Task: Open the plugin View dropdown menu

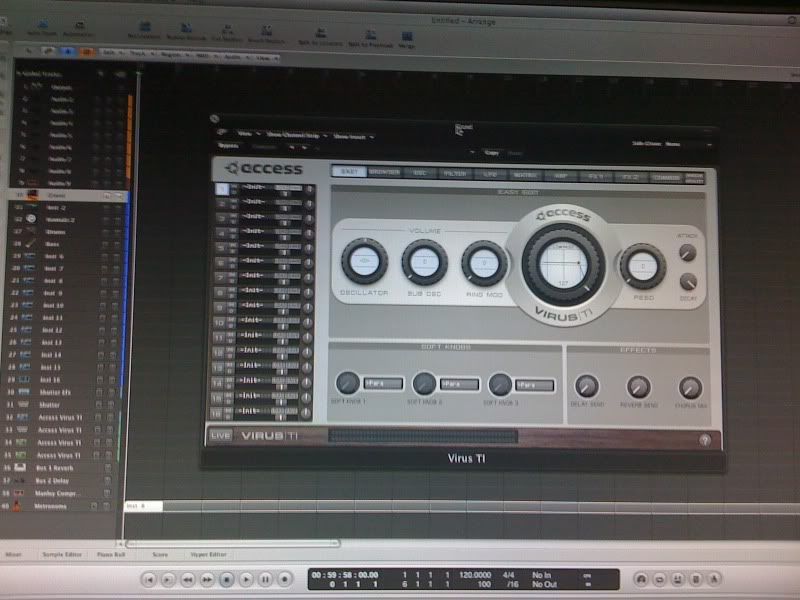Action: point(244,133)
